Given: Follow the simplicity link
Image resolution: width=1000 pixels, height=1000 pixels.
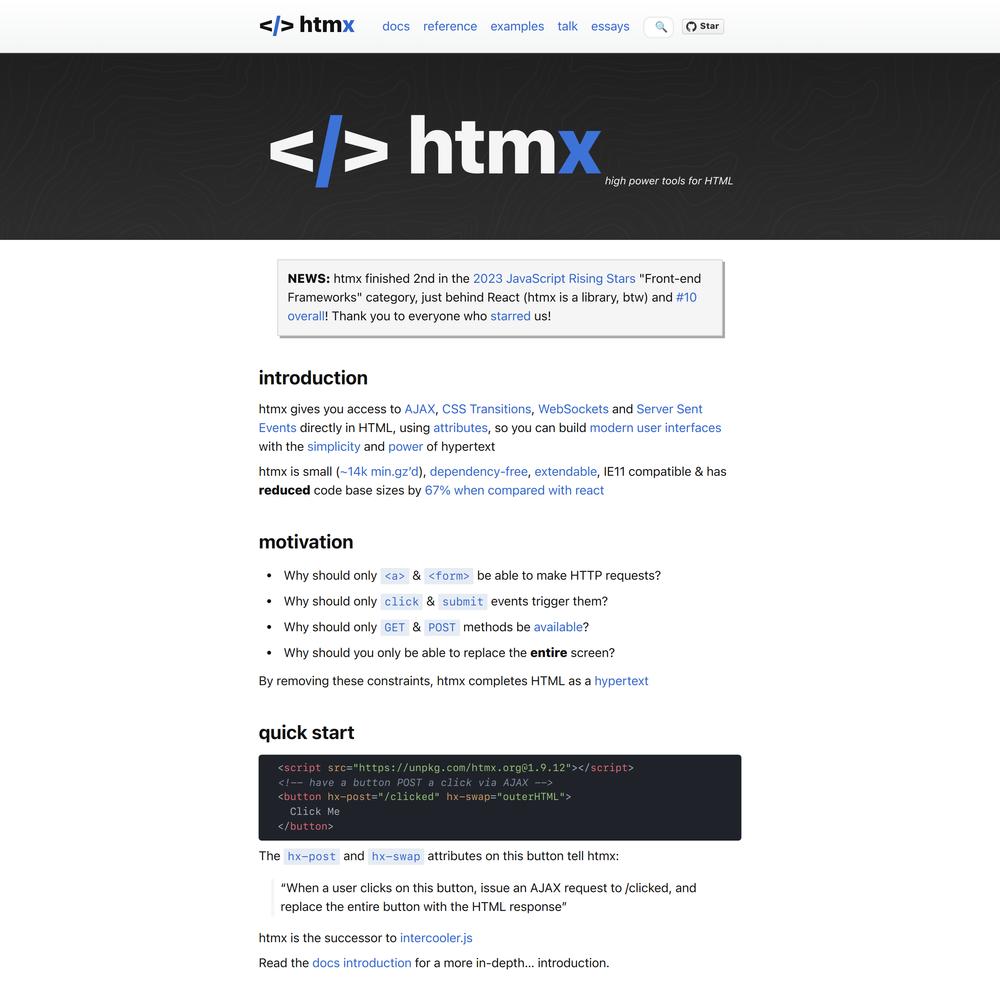Looking at the screenshot, I should pos(334,446).
